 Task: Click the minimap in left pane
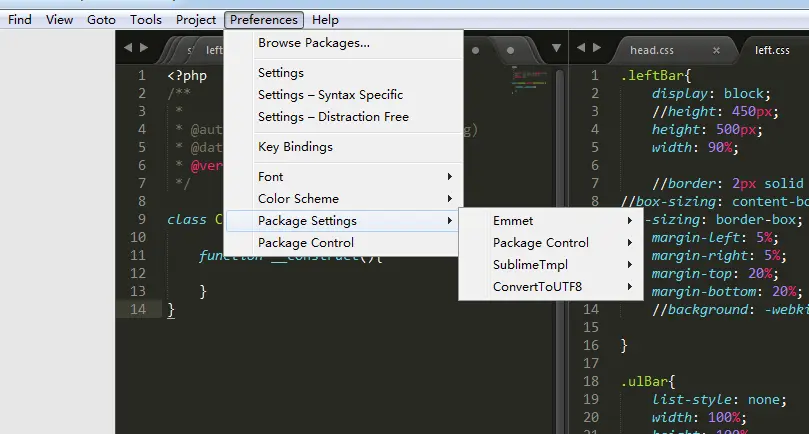pyautogui.click(x=529, y=80)
